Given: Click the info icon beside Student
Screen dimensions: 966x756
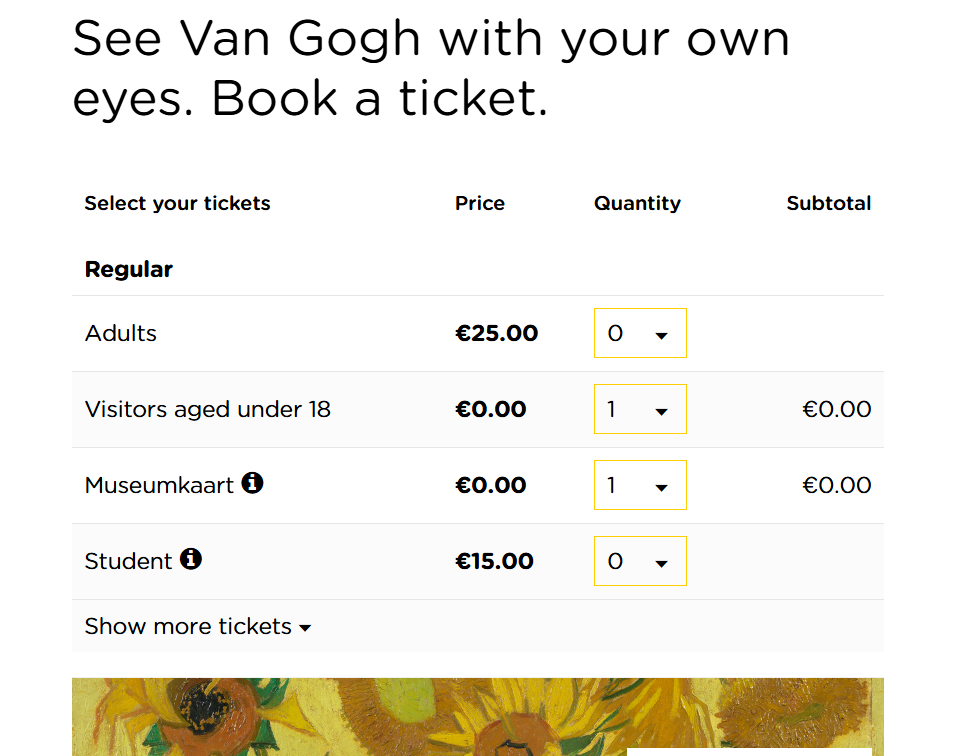Looking at the screenshot, I should (191, 560).
